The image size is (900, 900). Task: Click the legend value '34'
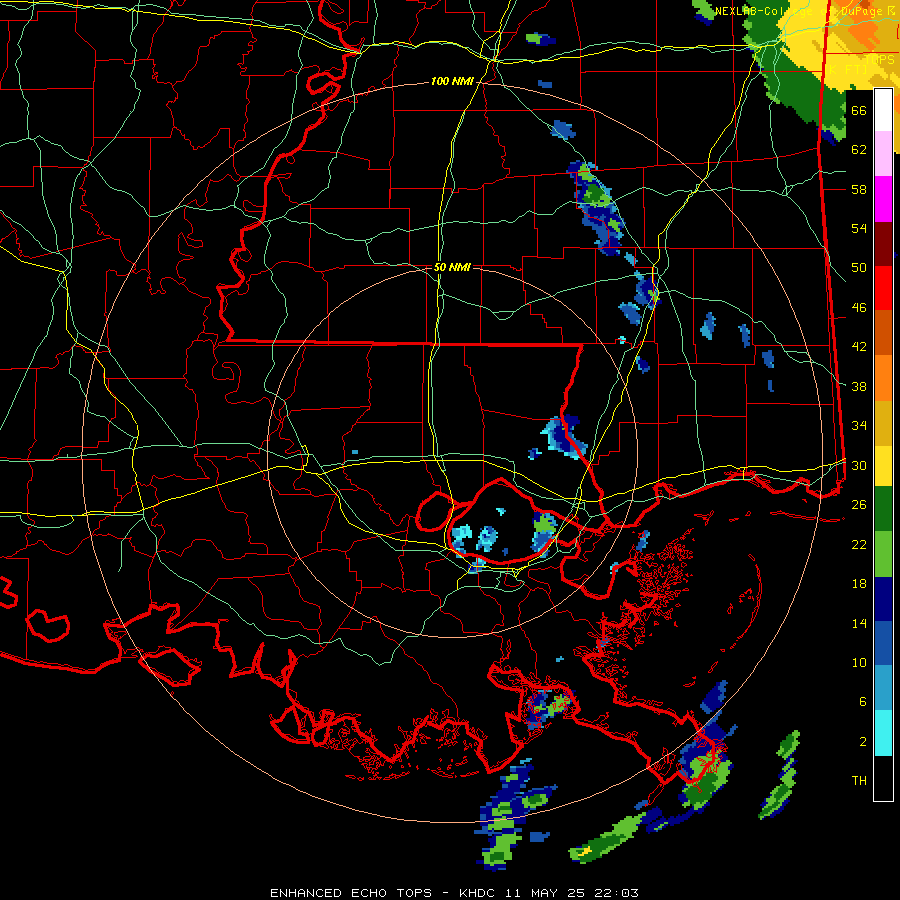(859, 426)
